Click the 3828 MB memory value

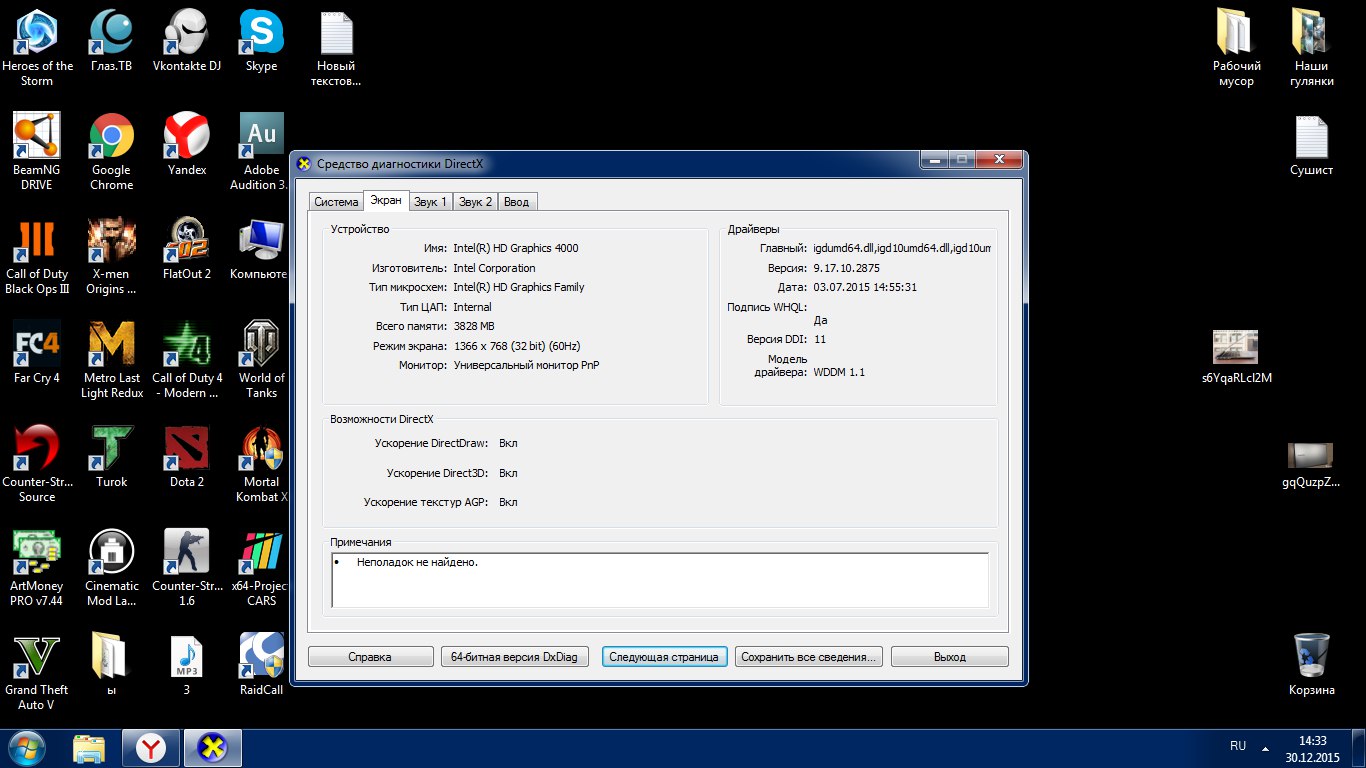473,326
